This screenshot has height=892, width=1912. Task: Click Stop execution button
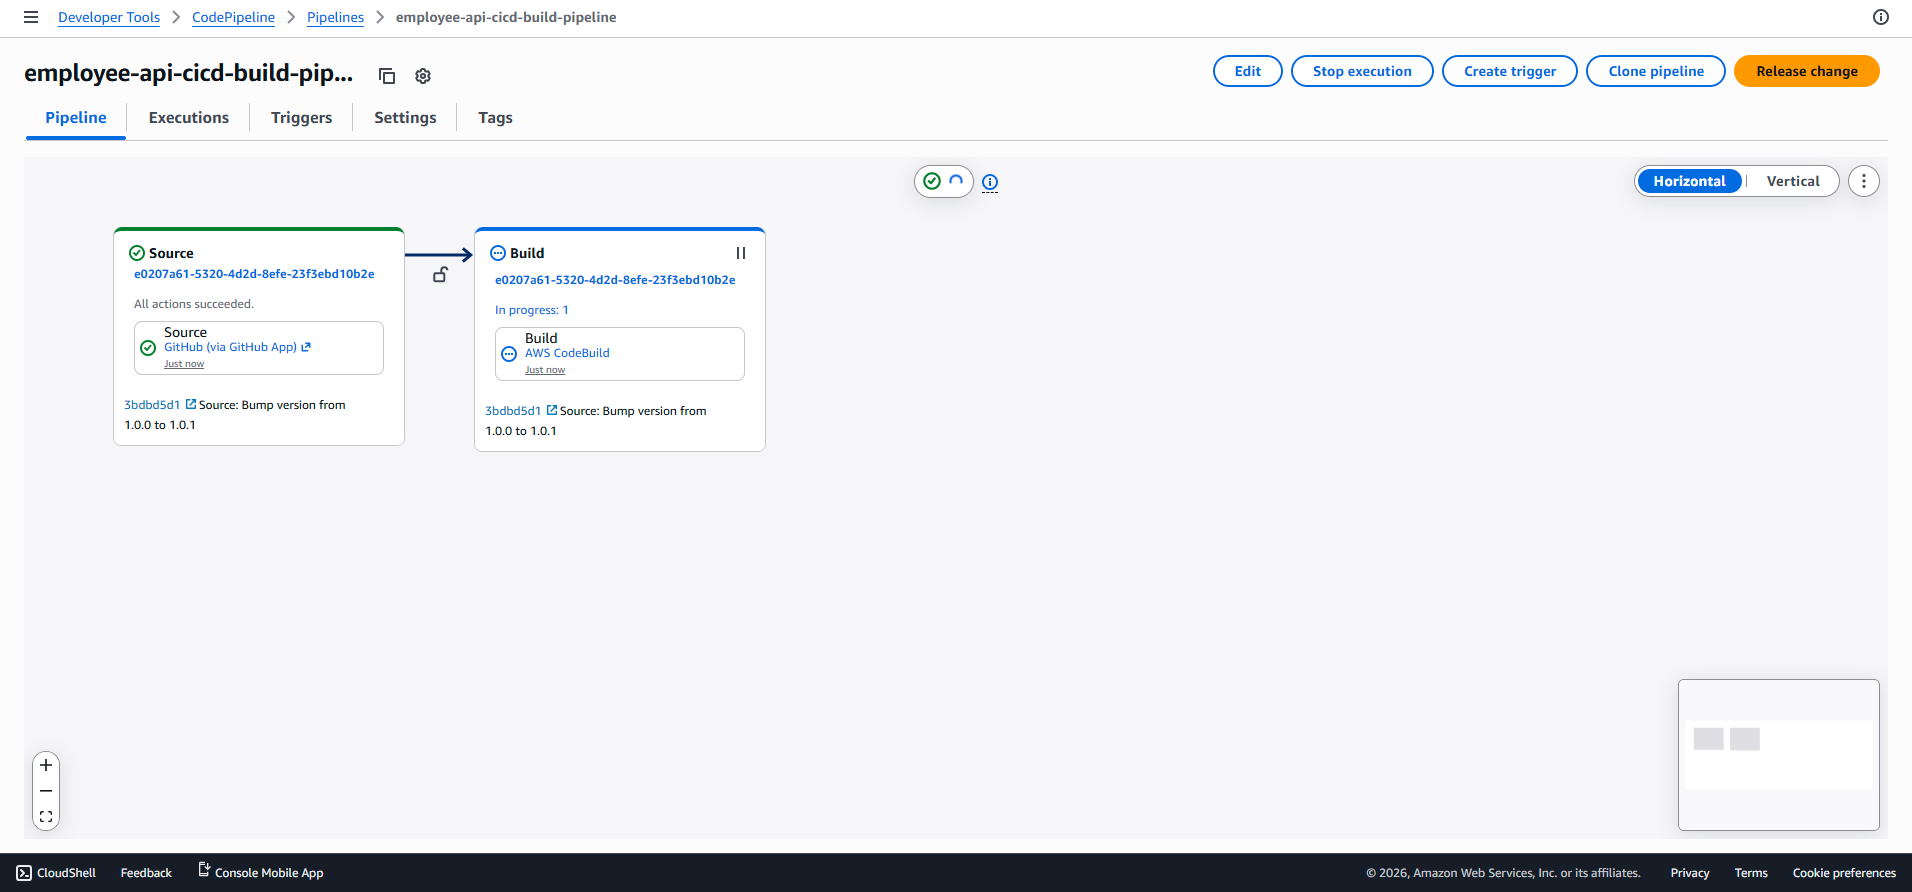pos(1362,71)
